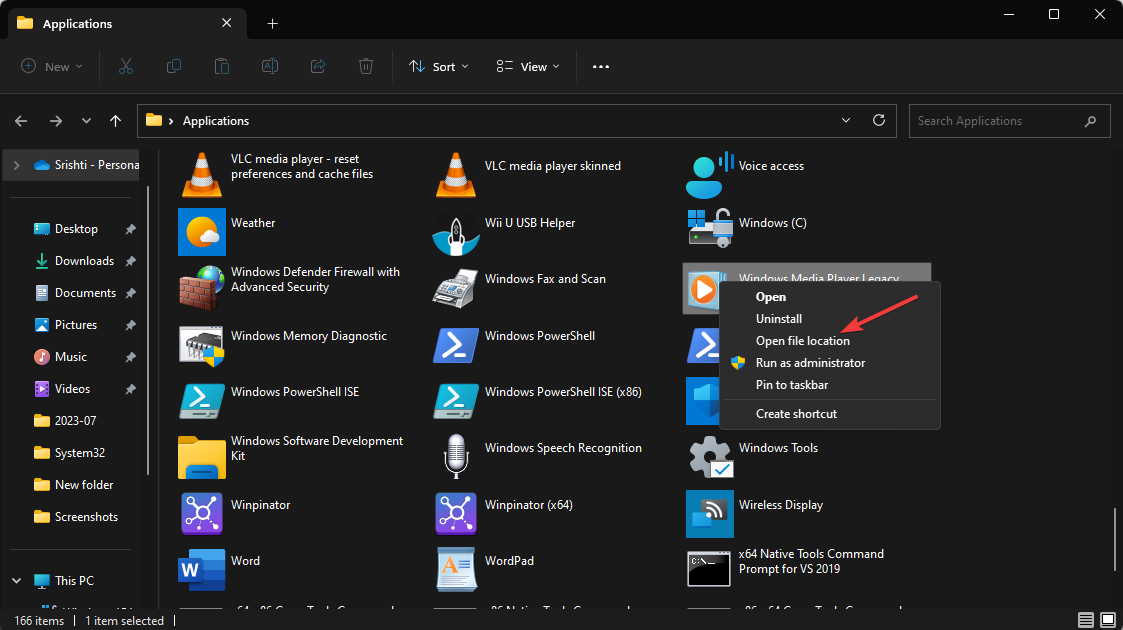
Task: Open the Videos sidebar folder
Action: (72, 389)
